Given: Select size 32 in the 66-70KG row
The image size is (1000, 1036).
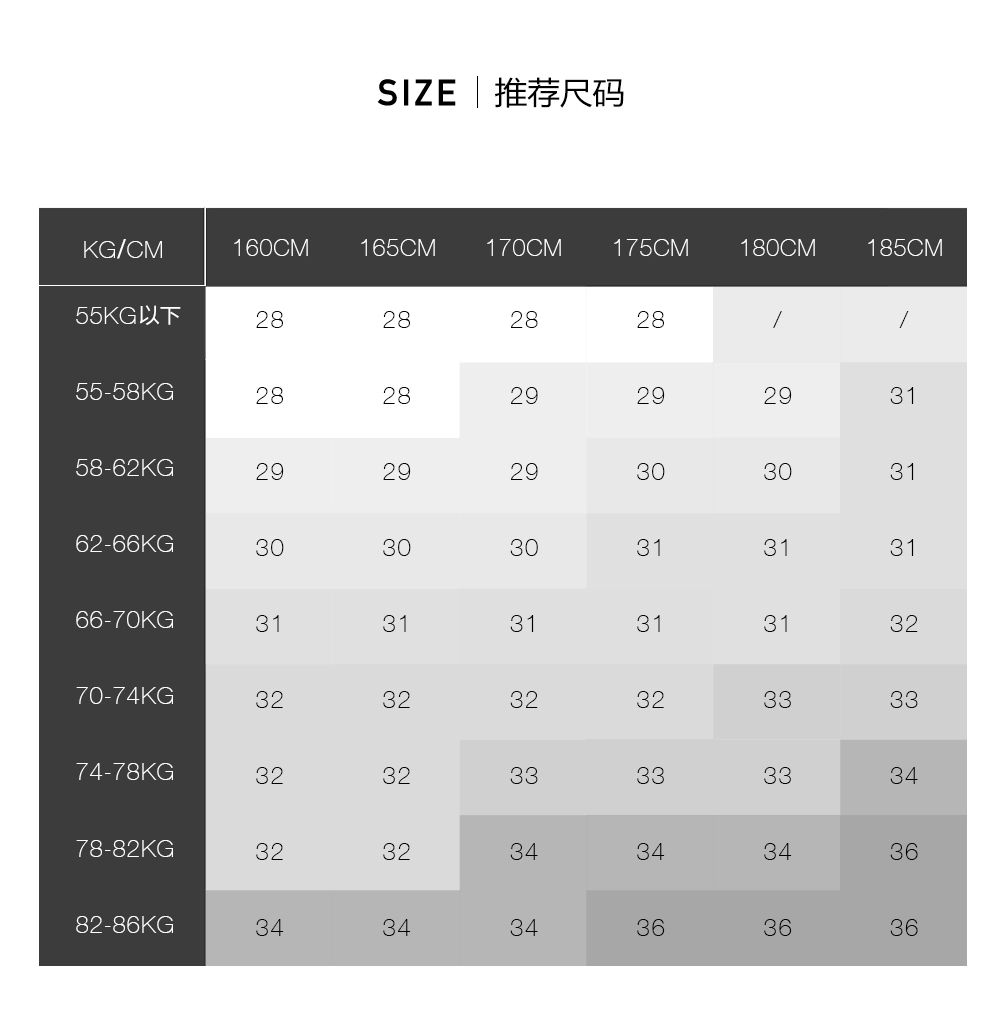Looking at the screenshot, I should [903, 624].
